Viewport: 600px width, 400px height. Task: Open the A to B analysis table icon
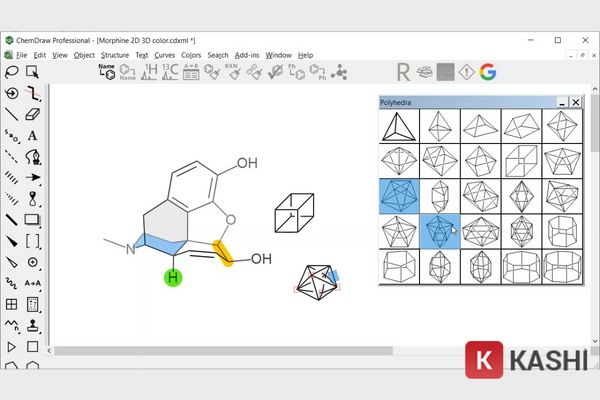[191, 72]
